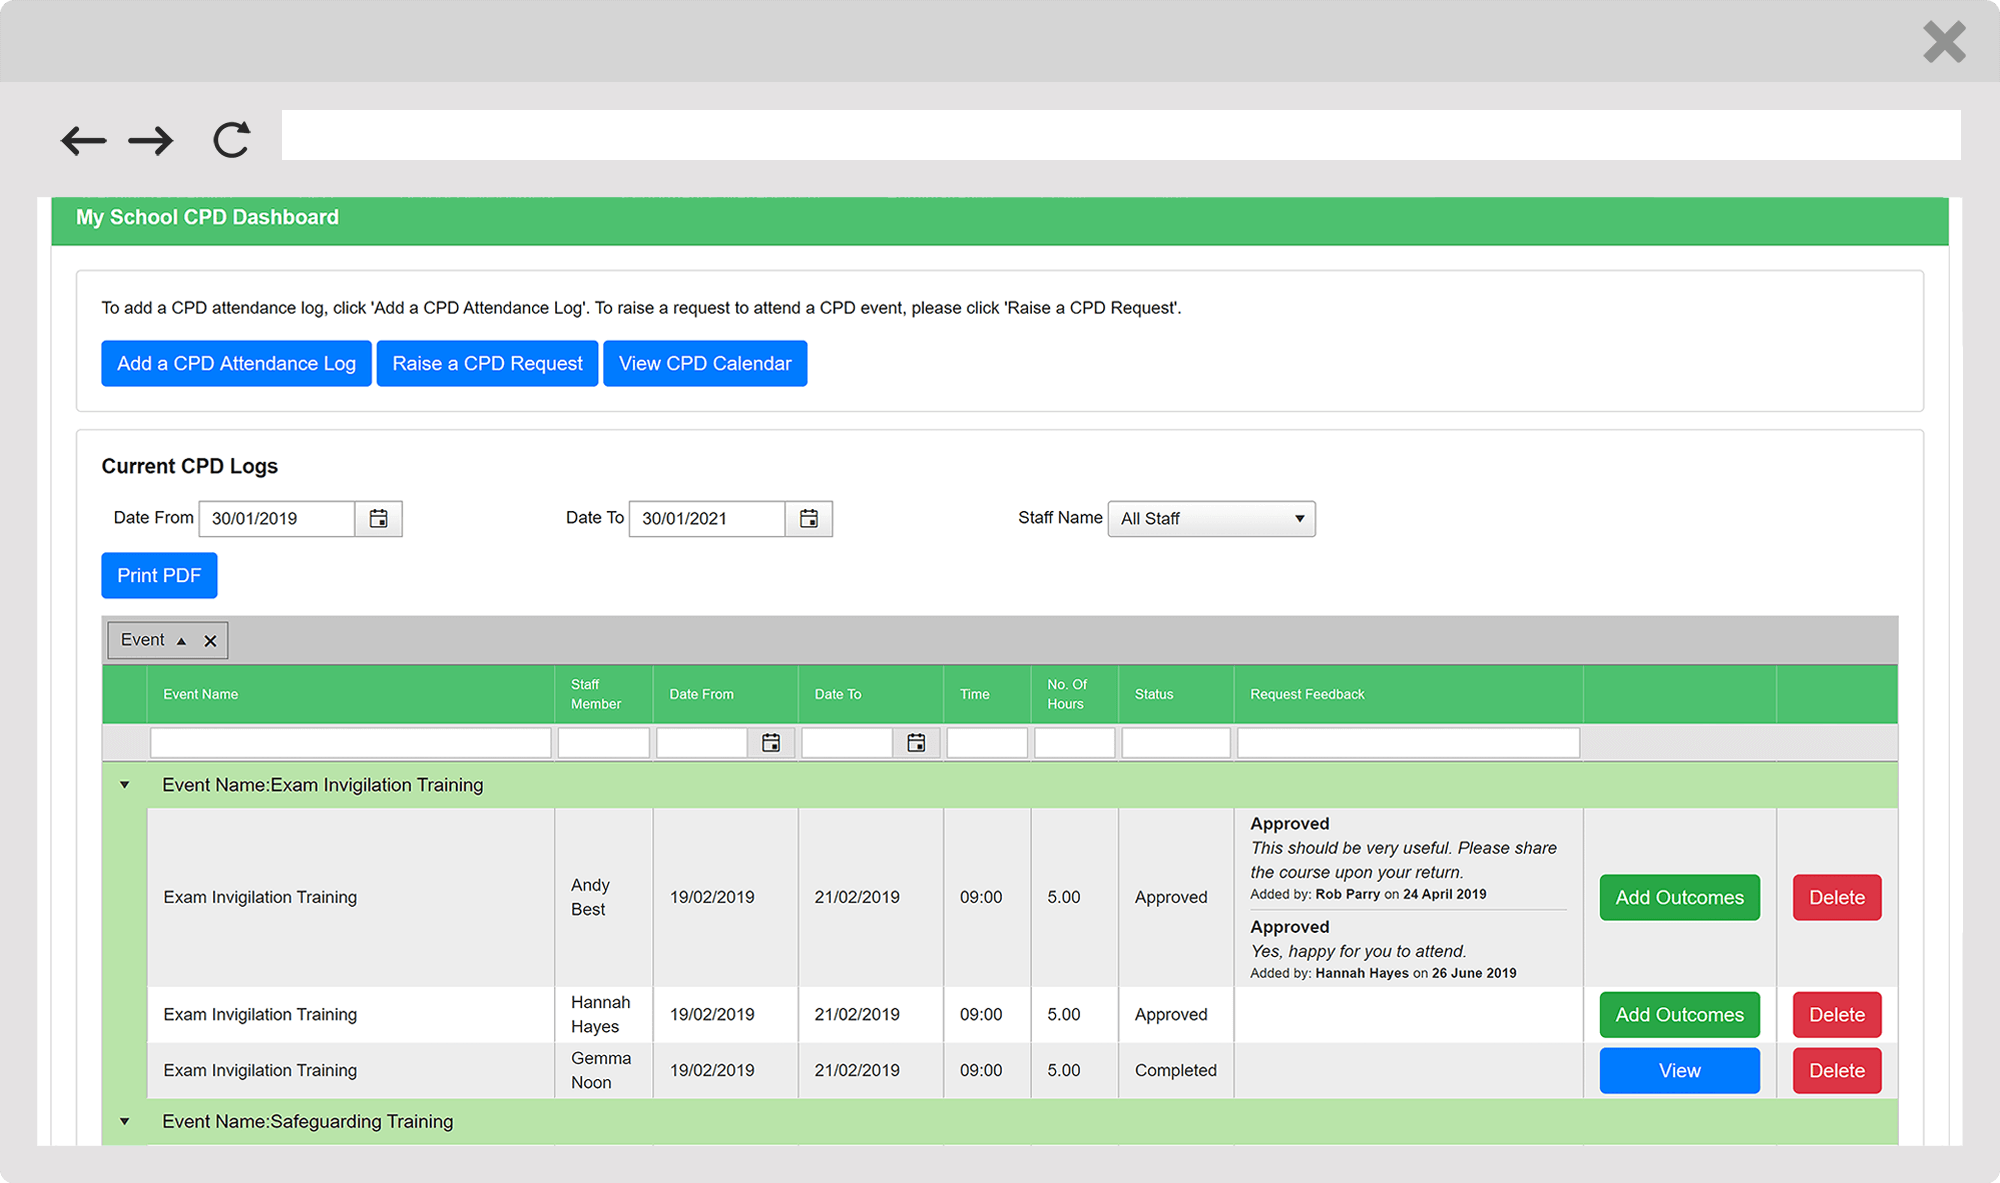Collapse the Safeguarding Training group
Viewport: 2000px width, 1183px height.
pos(125,1122)
